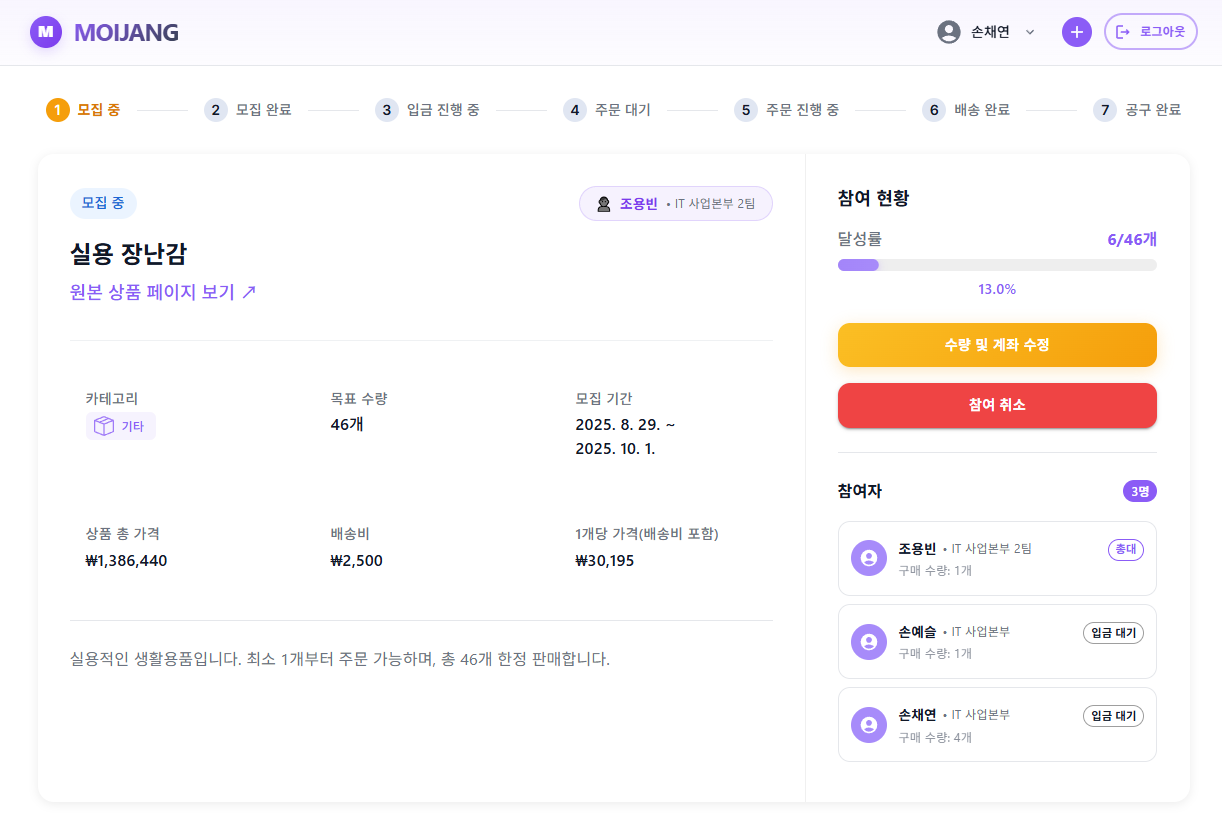Viewport: 1222px width, 830px height.
Task: Select step 7 공구 완료
Action: click(1137, 110)
